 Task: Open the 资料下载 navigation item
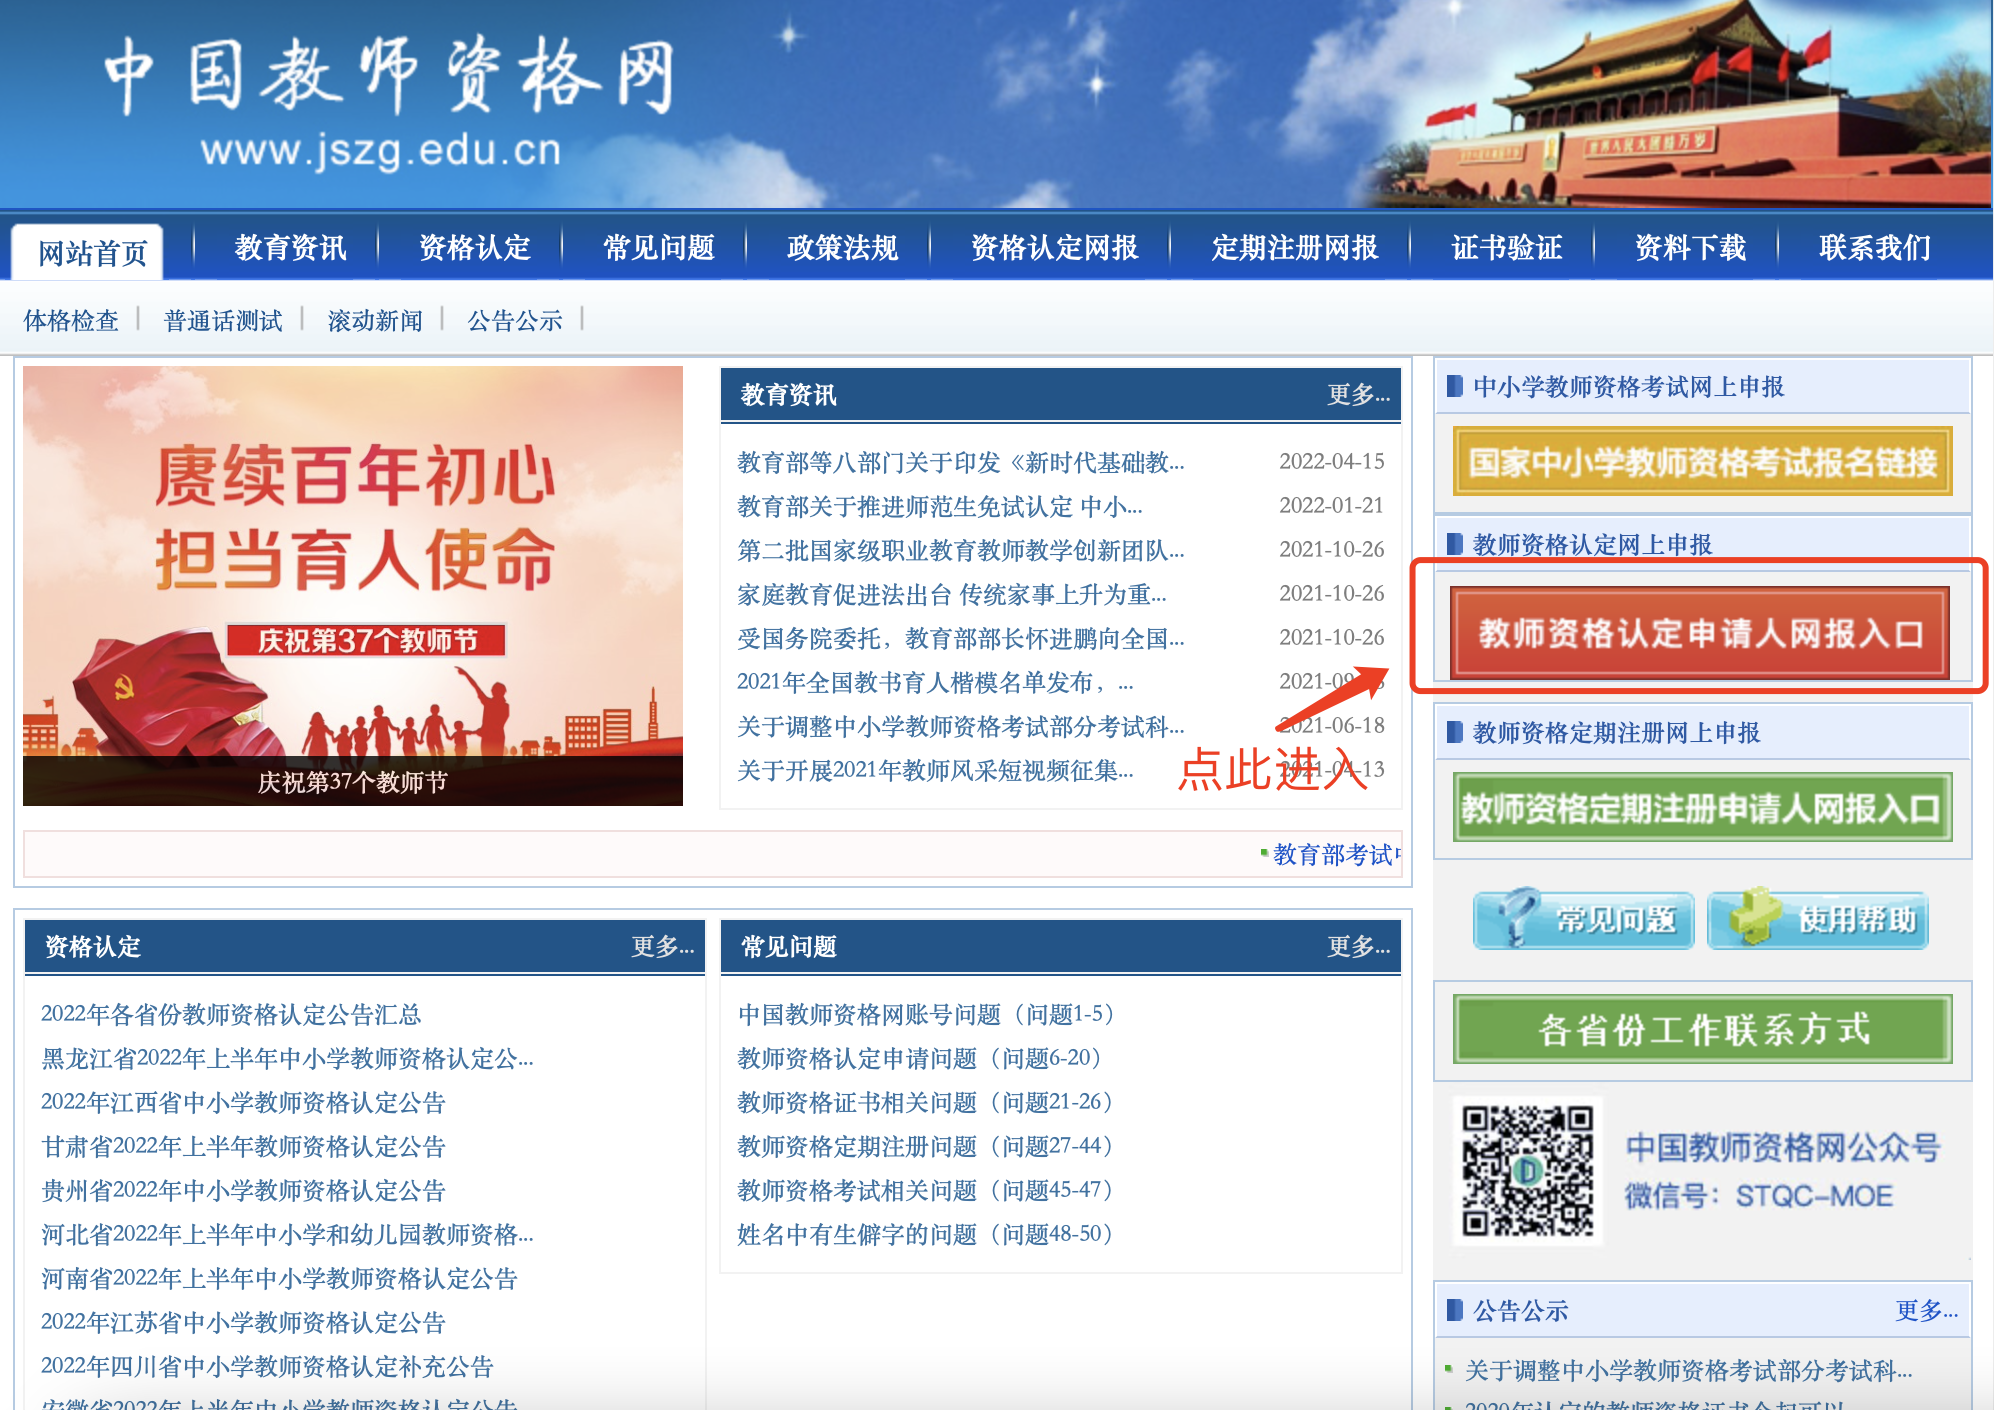(1690, 247)
